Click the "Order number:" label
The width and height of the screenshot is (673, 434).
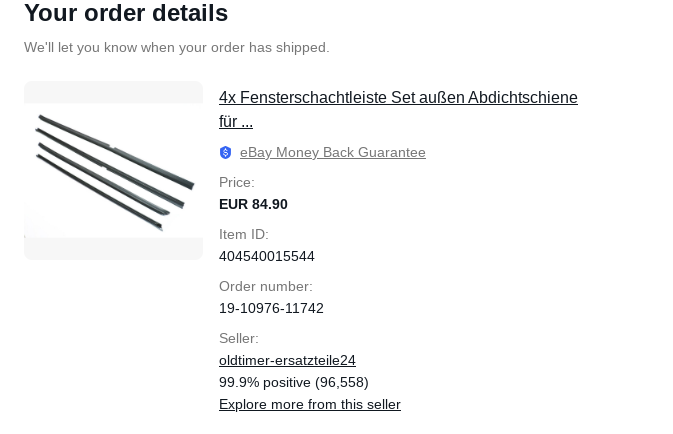coord(266,286)
